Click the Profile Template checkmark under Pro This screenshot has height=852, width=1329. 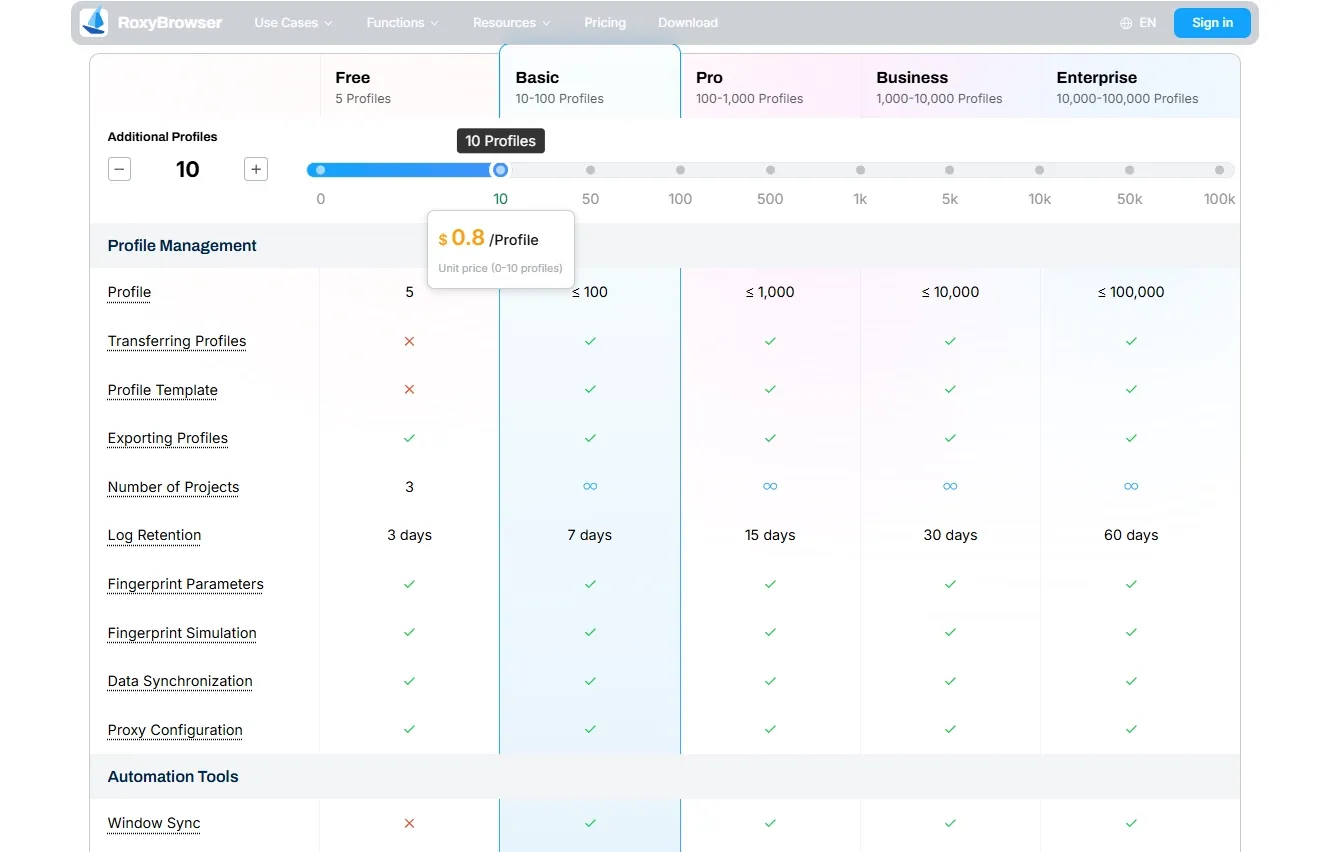click(770, 389)
